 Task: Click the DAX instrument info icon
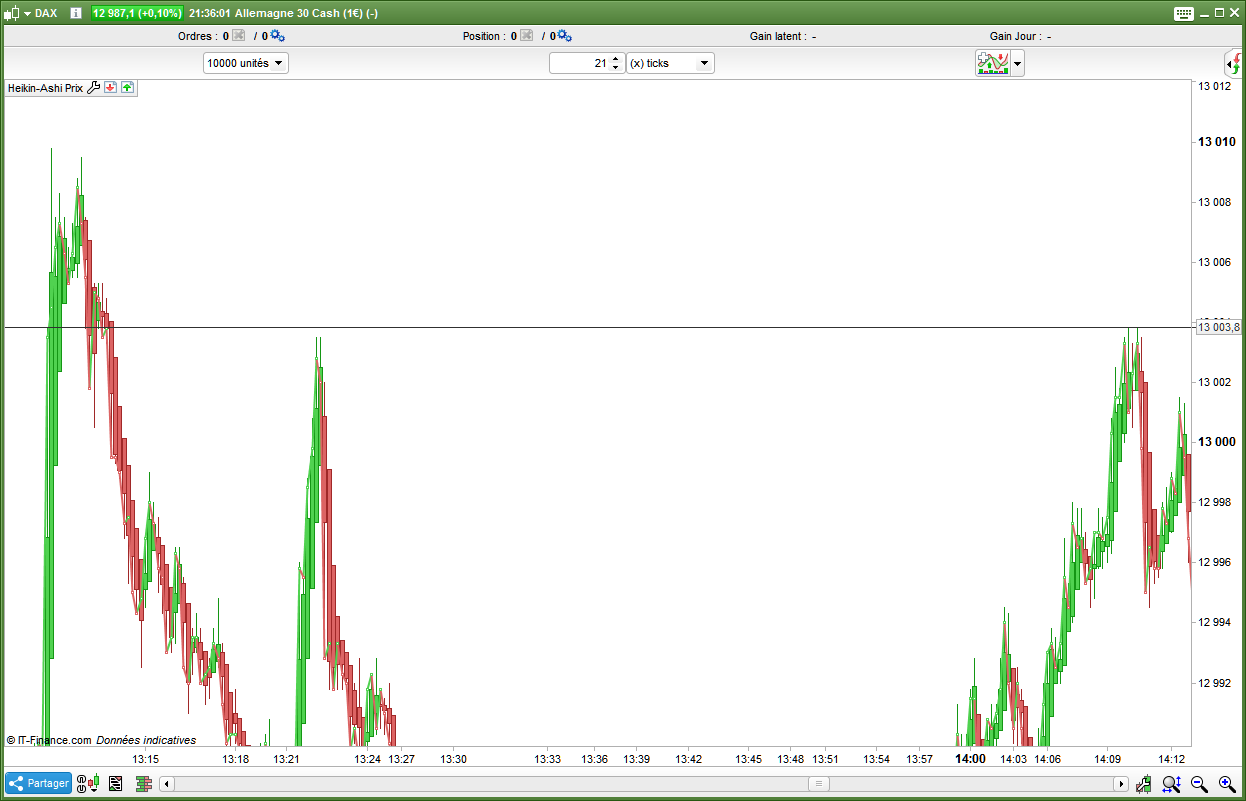[x=76, y=13]
